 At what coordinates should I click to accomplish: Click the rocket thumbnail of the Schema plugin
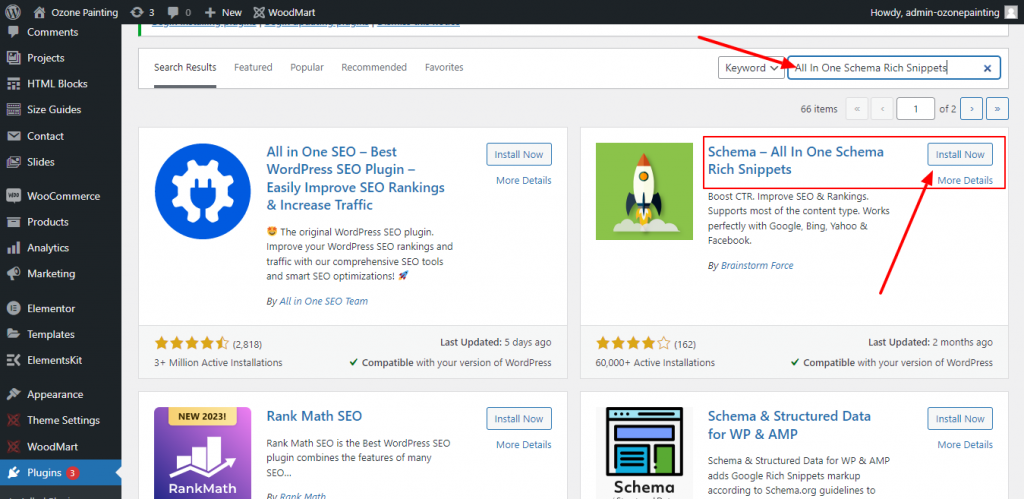[x=644, y=191]
